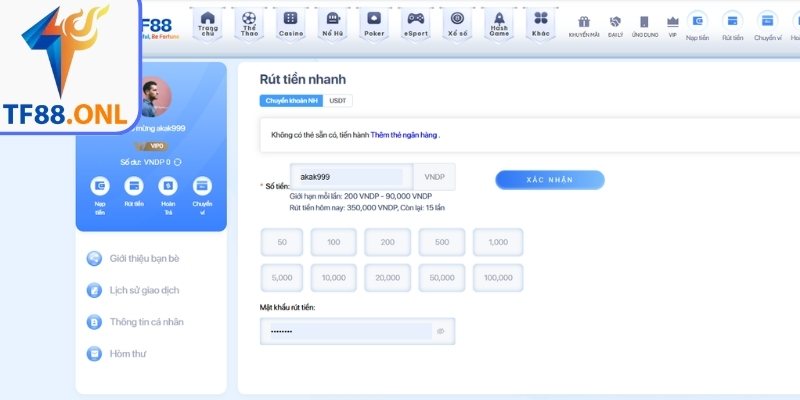Click Rút tiền in the top header

coord(732,26)
